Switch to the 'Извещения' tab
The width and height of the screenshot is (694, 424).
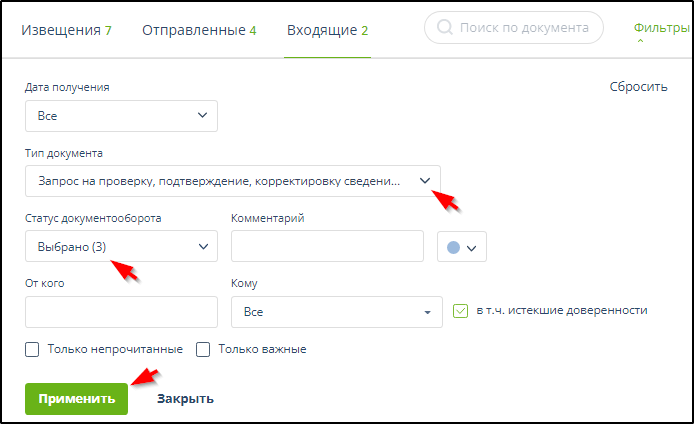pyautogui.click(x=65, y=30)
